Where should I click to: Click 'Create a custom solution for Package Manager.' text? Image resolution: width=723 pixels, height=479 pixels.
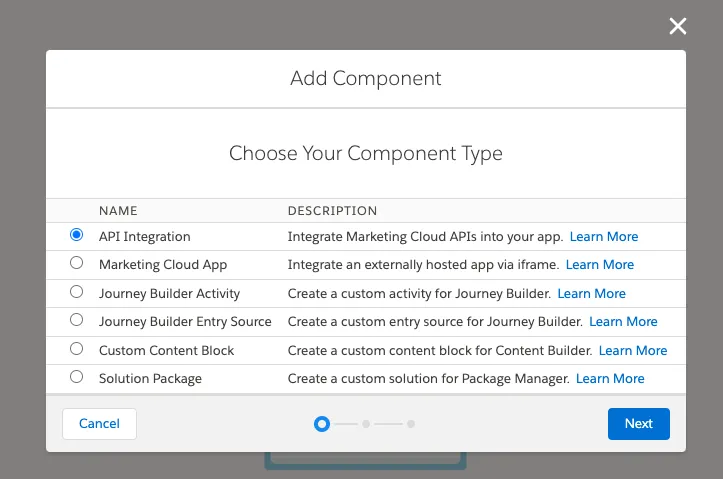point(429,378)
